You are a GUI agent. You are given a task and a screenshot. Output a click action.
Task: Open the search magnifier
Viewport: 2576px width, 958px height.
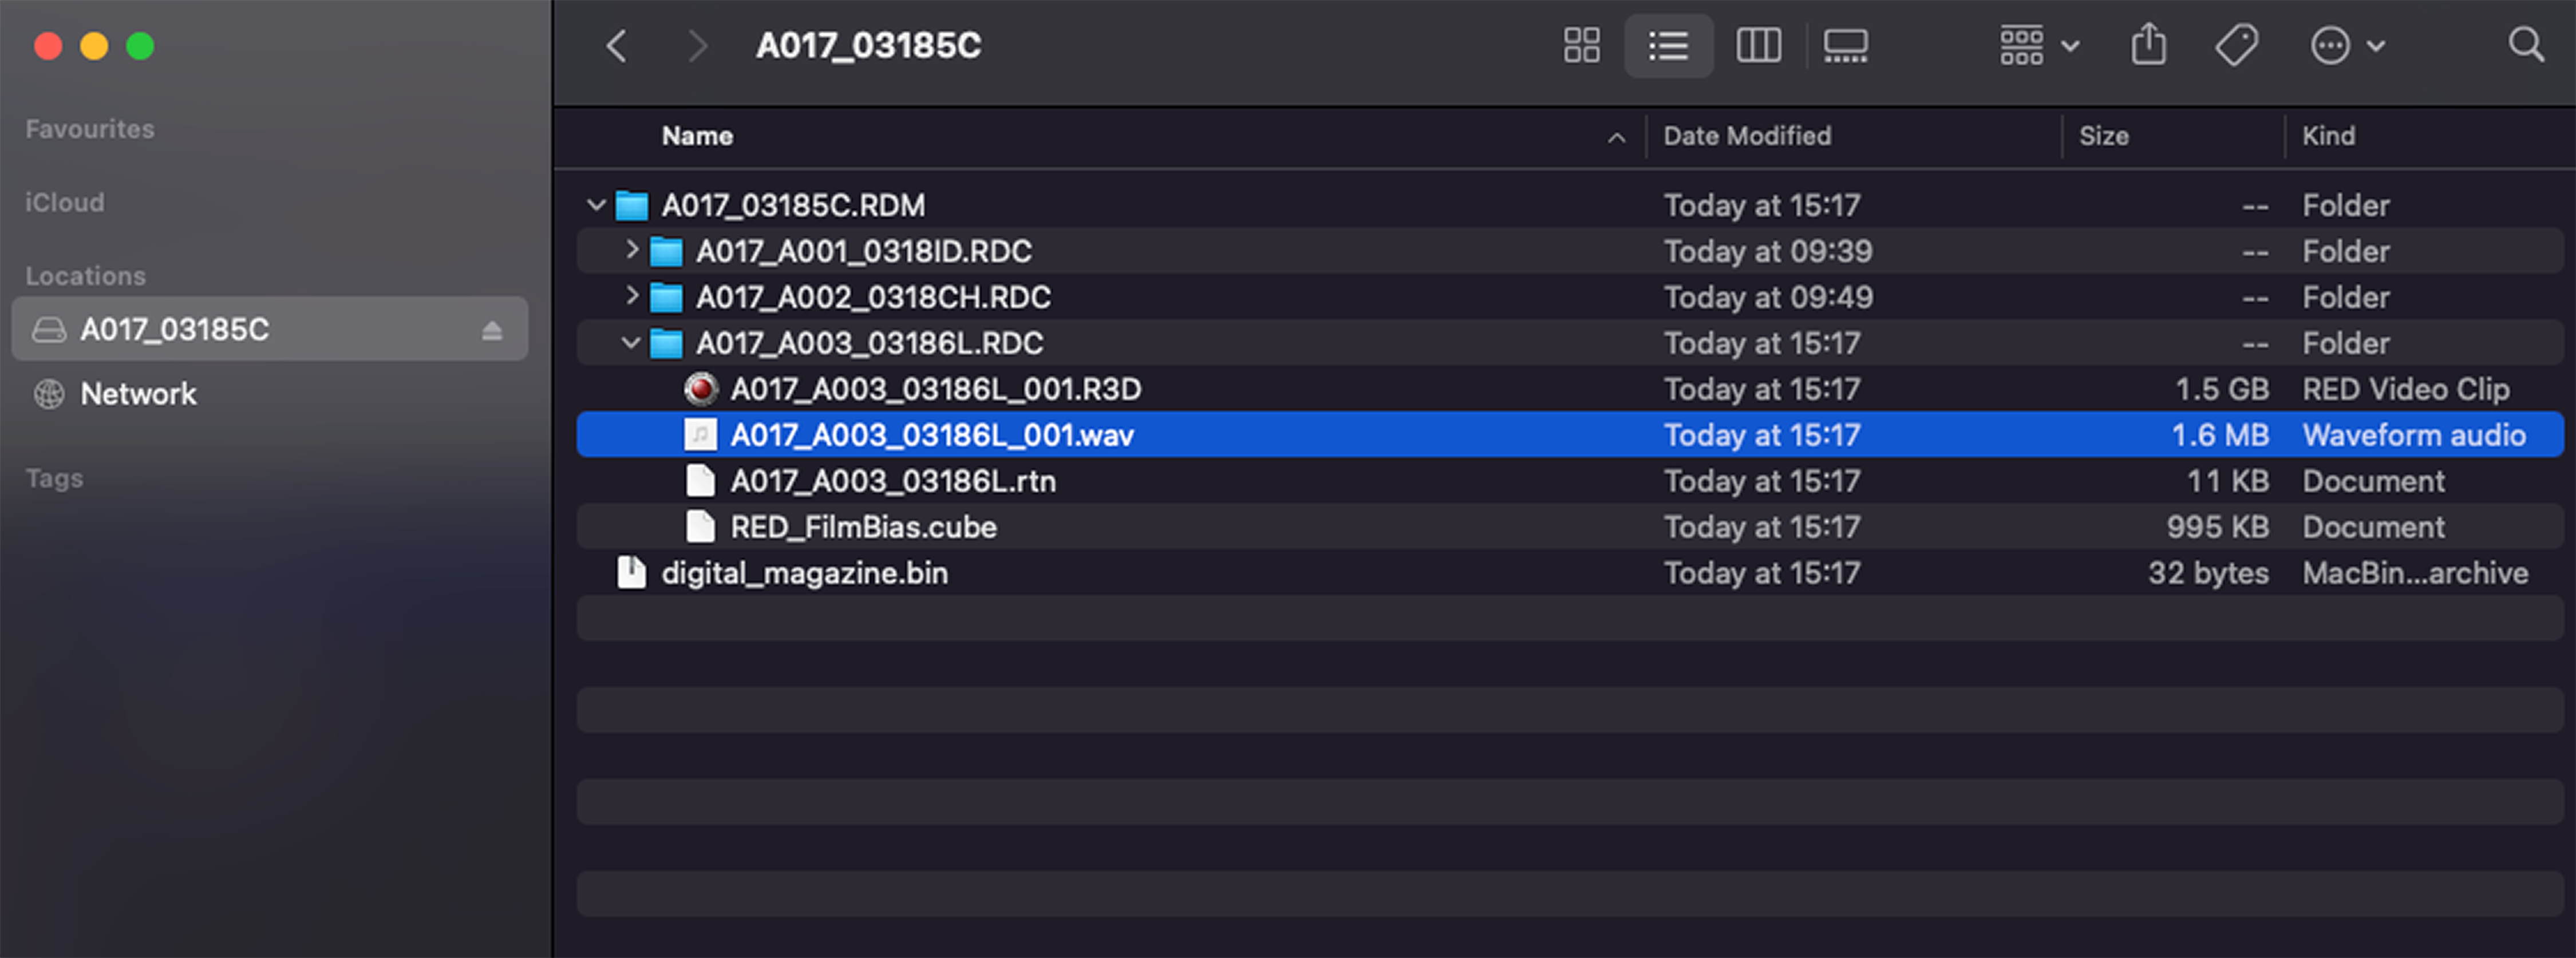2525,46
